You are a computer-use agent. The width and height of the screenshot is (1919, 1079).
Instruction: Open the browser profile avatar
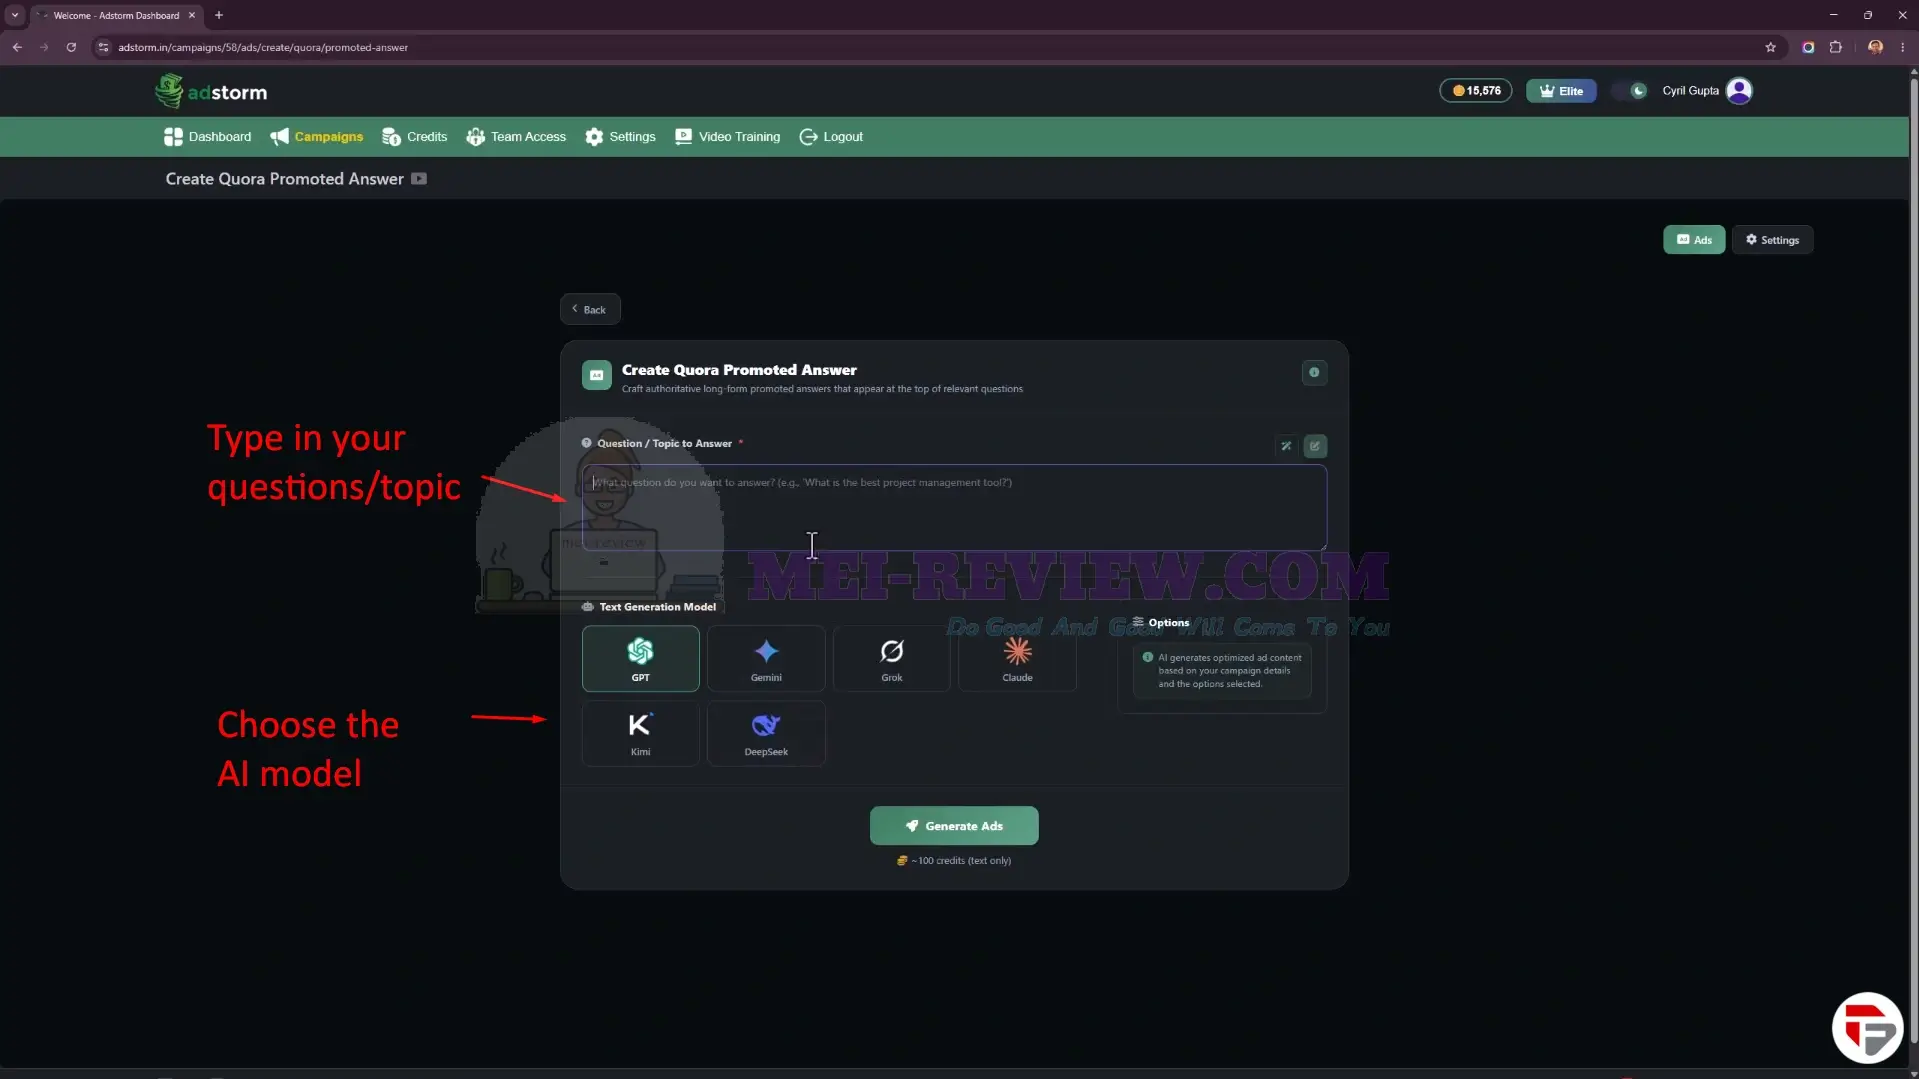point(1875,47)
